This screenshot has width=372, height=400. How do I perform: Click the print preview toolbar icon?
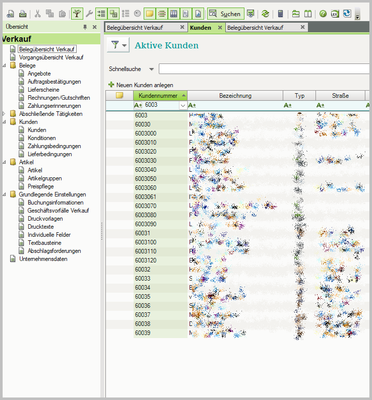click(11, 14)
